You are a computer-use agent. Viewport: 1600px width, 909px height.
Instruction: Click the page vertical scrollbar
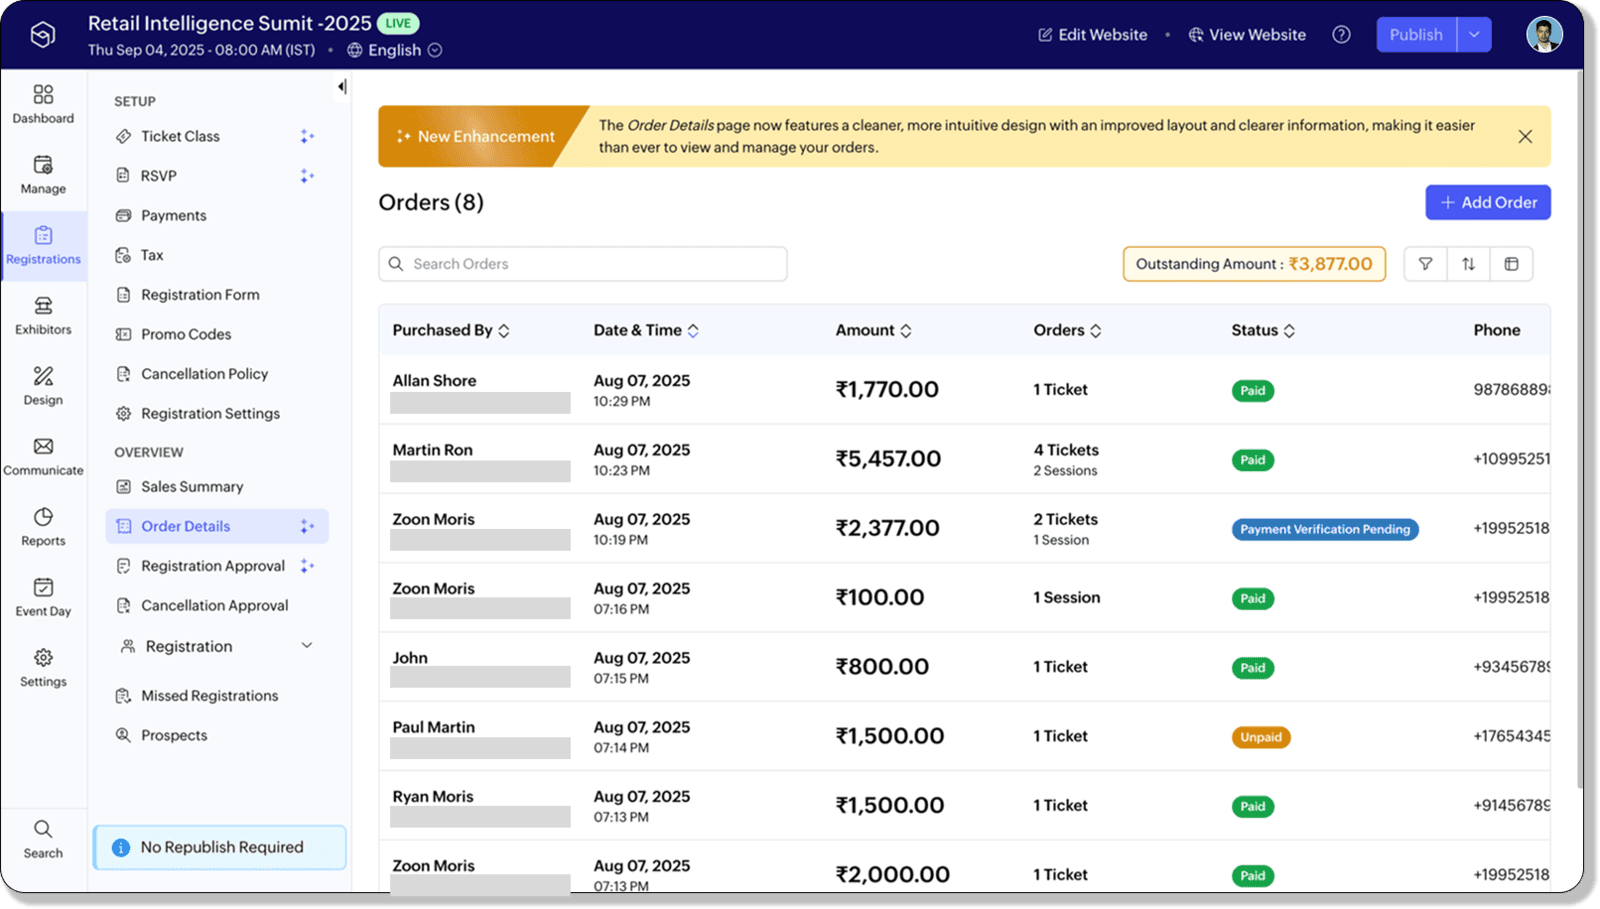tap(1579, 430)
